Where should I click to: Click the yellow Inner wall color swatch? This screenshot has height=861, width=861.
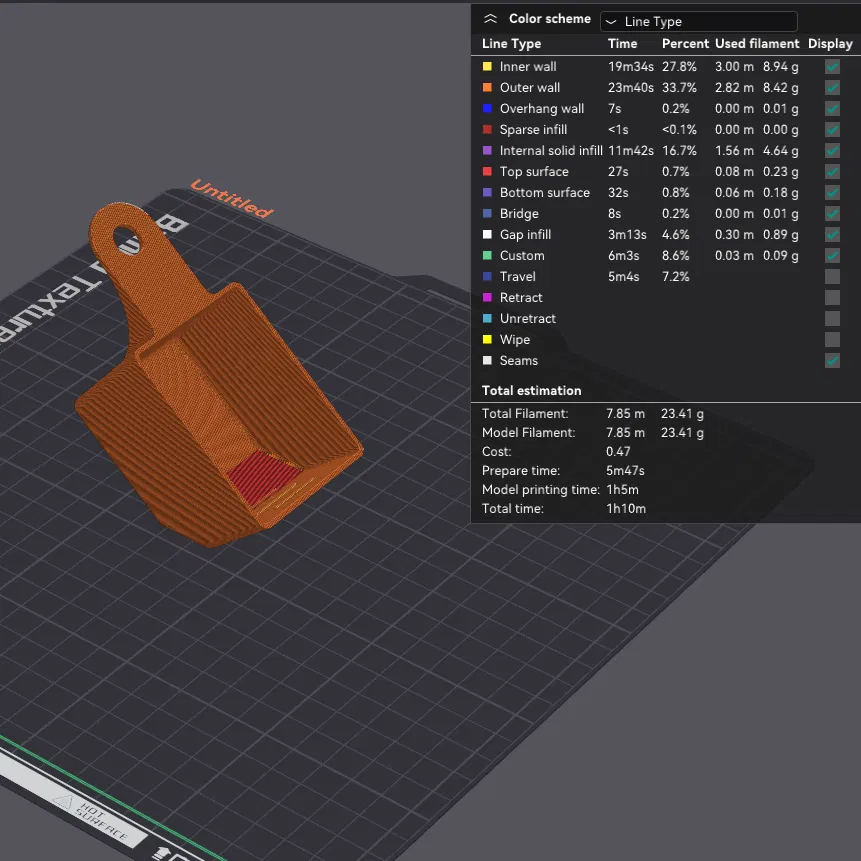click(487, 66)
